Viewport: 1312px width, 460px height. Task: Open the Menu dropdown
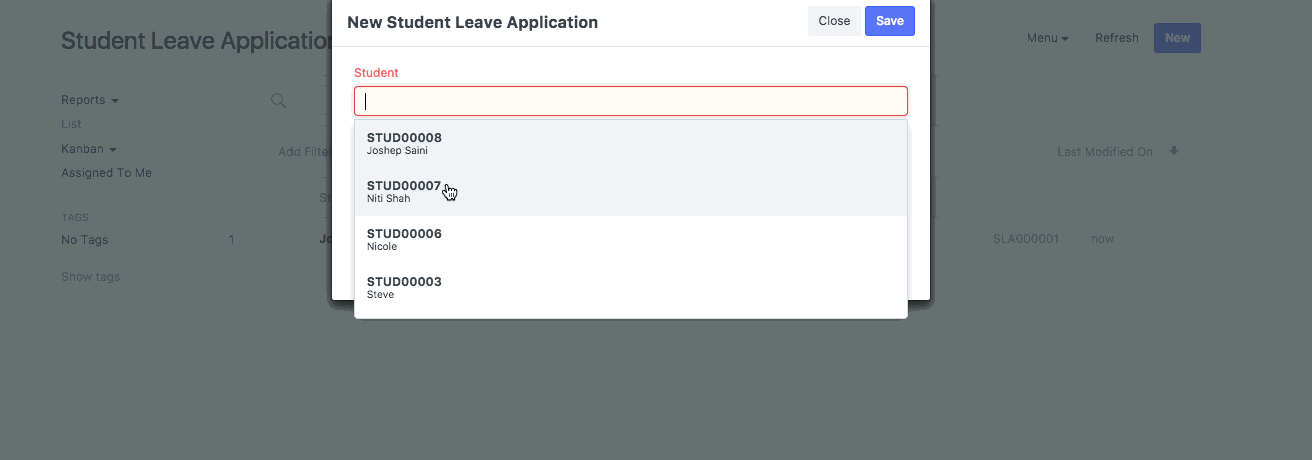(1047, 38)
